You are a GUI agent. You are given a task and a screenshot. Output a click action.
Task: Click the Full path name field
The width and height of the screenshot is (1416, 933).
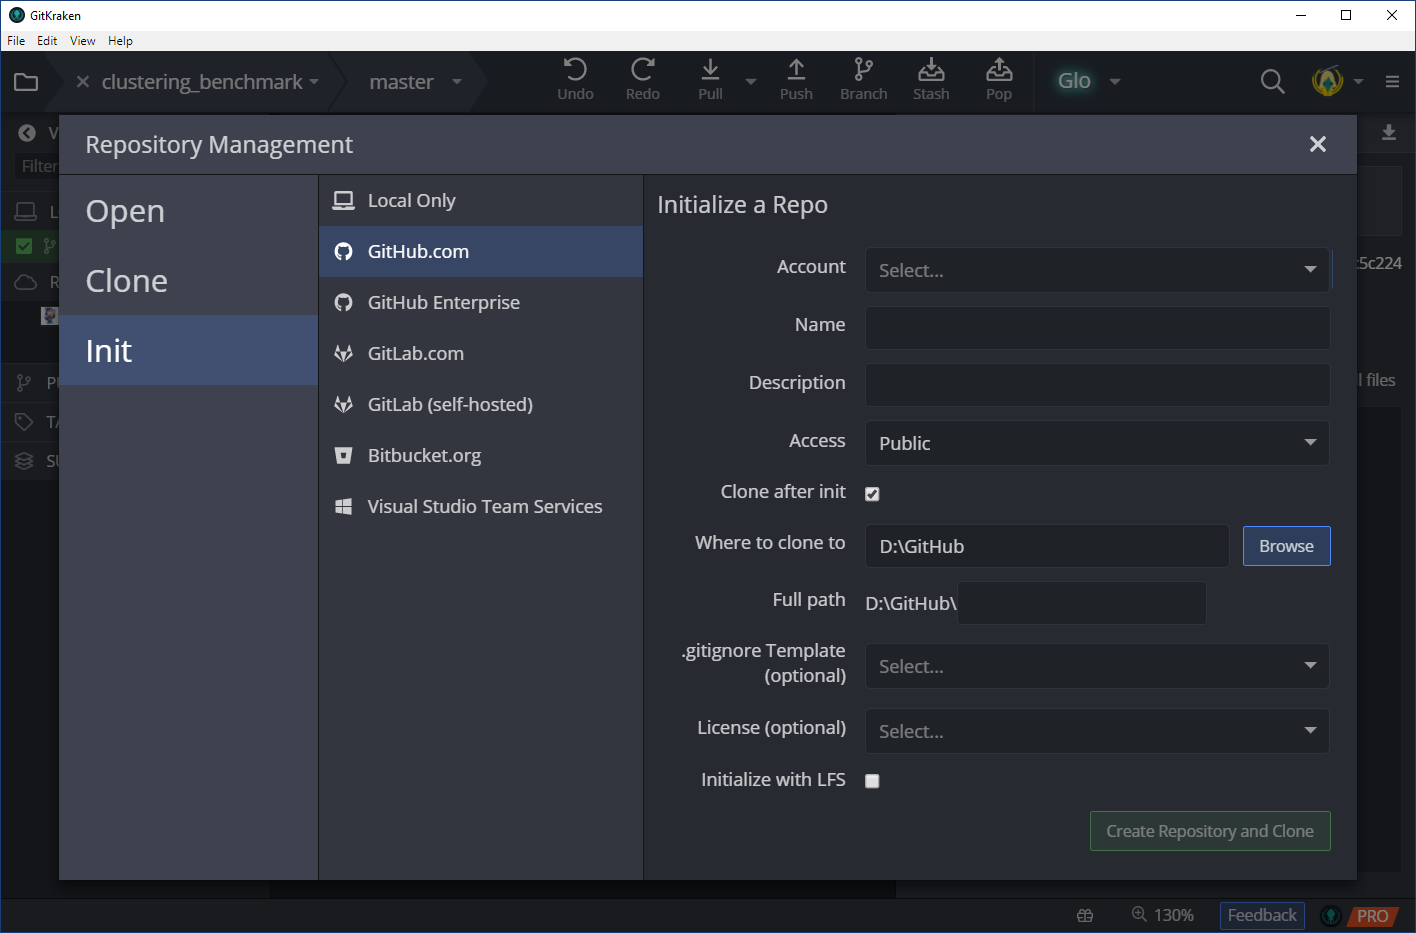(x=1082, y=603)
